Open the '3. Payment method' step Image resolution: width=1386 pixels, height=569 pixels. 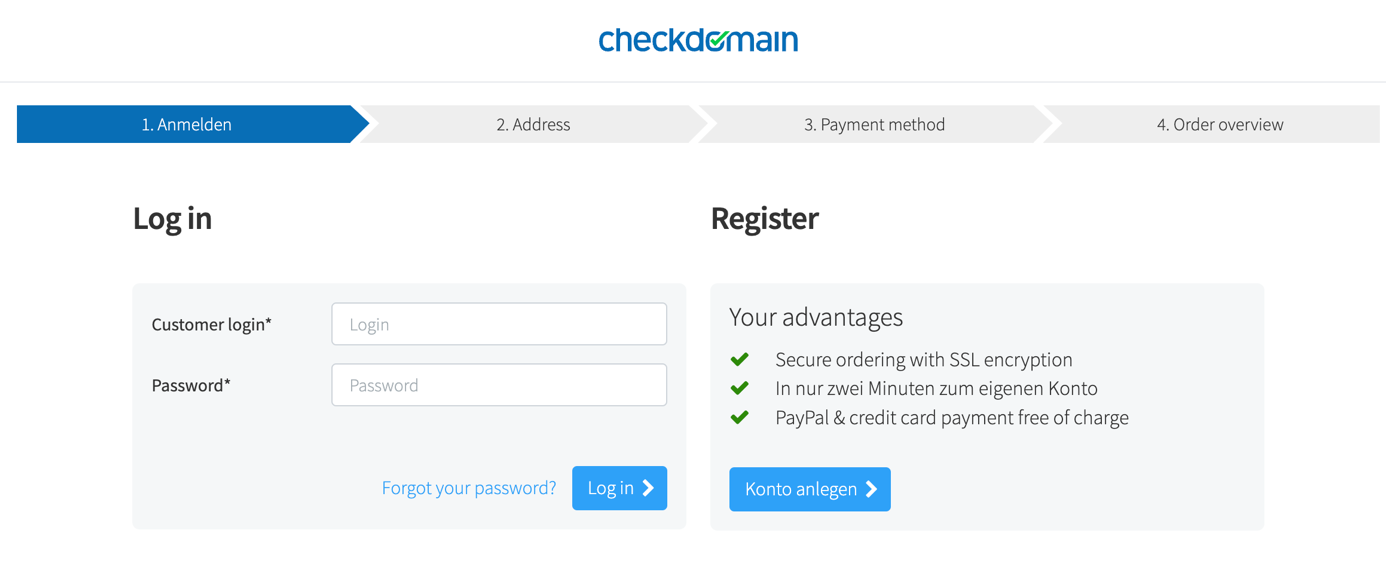(x=874, y=124)
